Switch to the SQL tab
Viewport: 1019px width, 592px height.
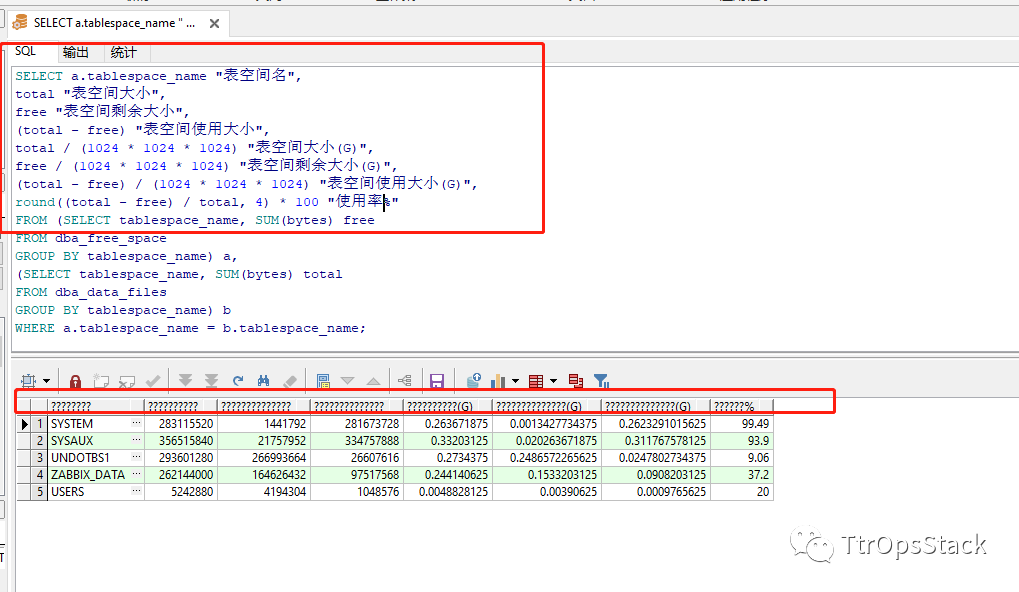coord(25,51)
